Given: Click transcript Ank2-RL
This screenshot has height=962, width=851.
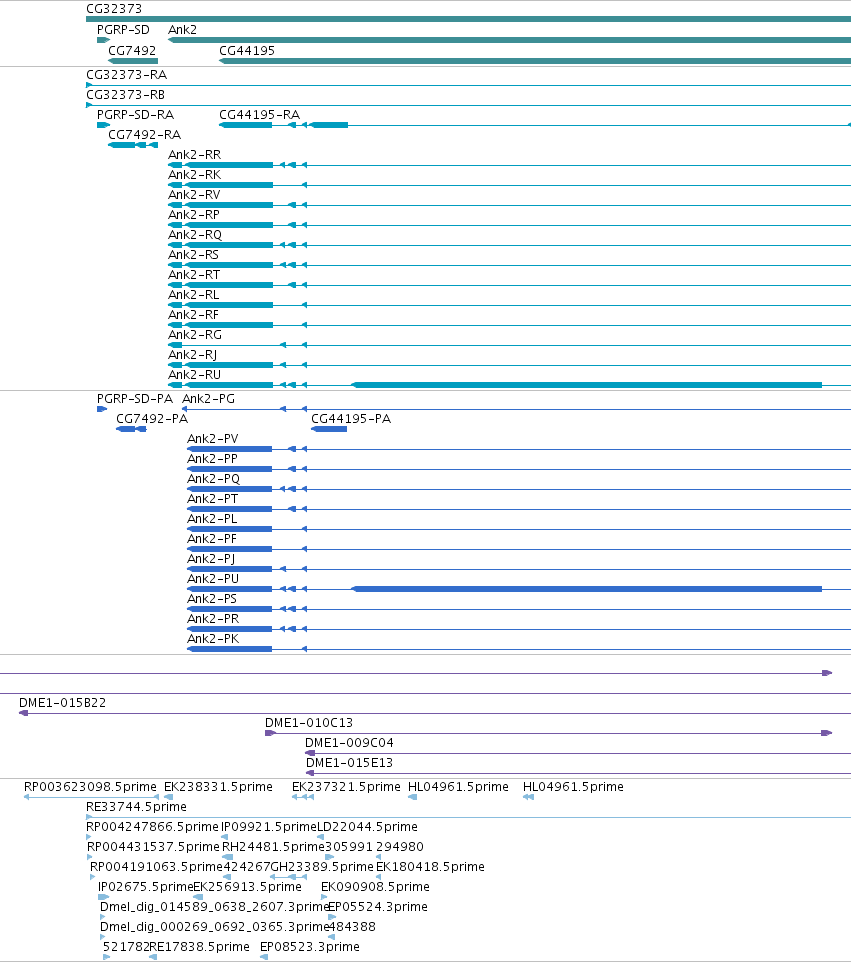Looking at the screenshot, I should [x=193, y=294].
